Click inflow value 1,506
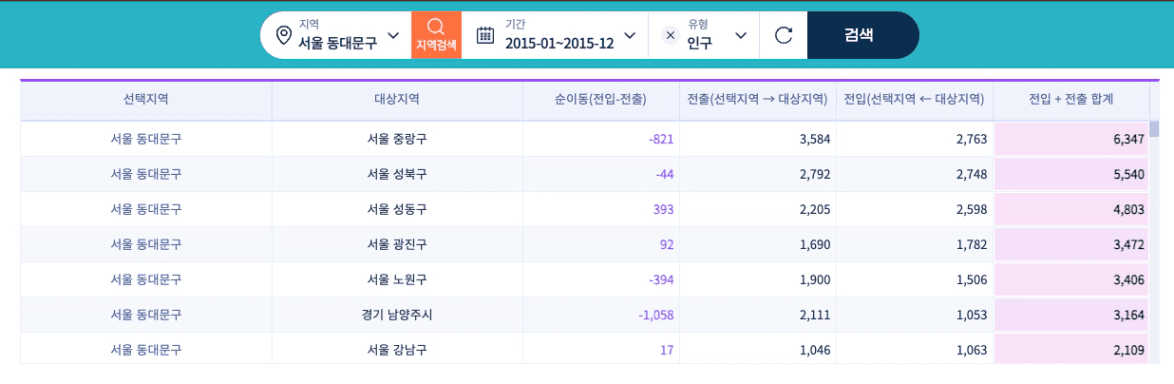The height and width of the screenshot is (384, 1174). click(973, 280)
